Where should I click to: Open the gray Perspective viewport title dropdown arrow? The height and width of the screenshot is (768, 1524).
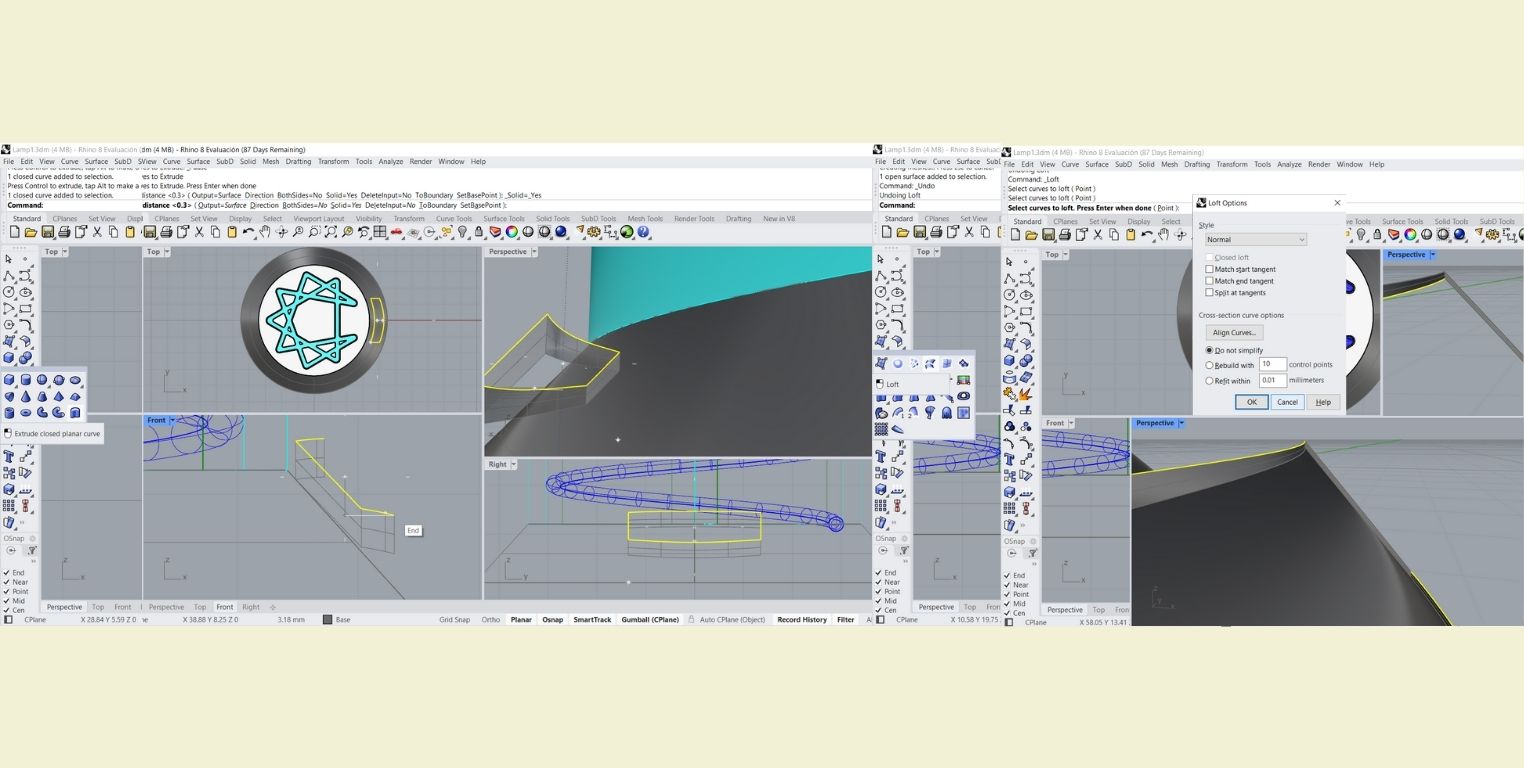tap(535, 252)
